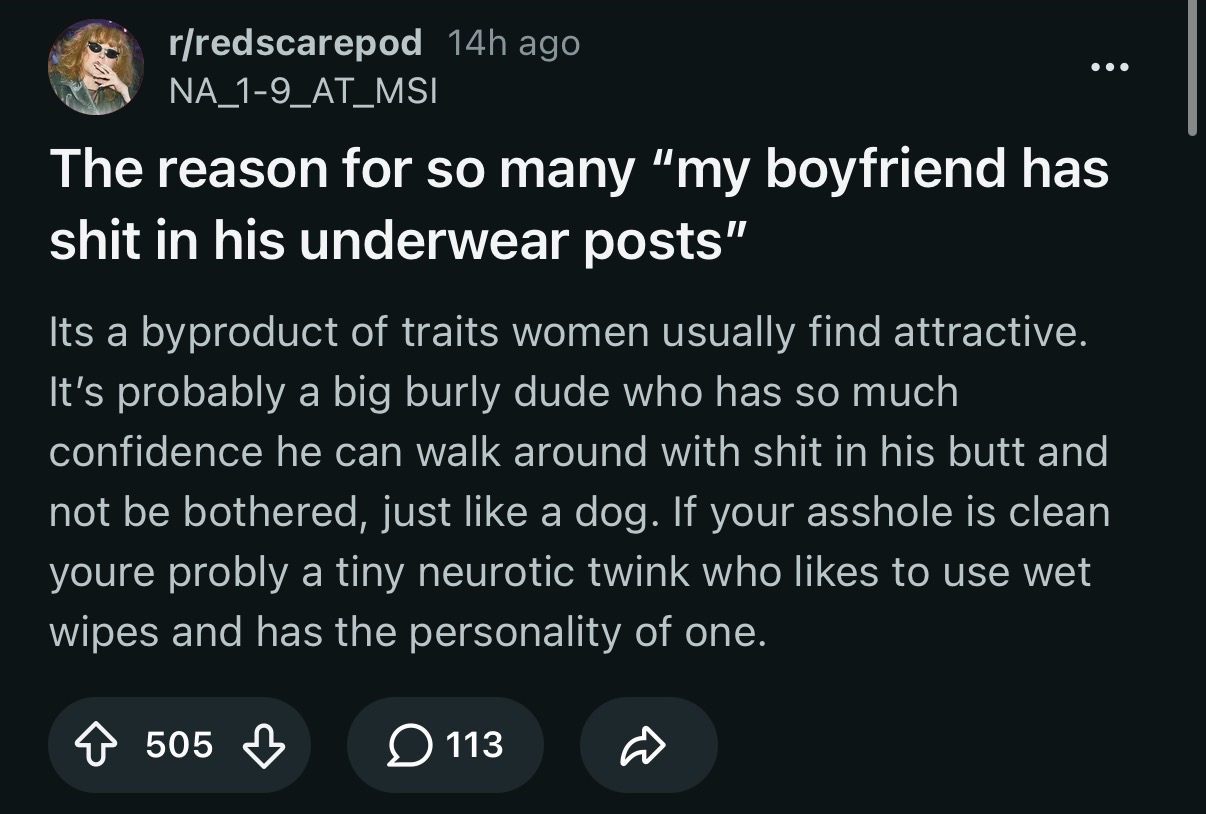Click the rounded share pill button
This screenshot has width=1206, height=814.
[x=648, y=745]
